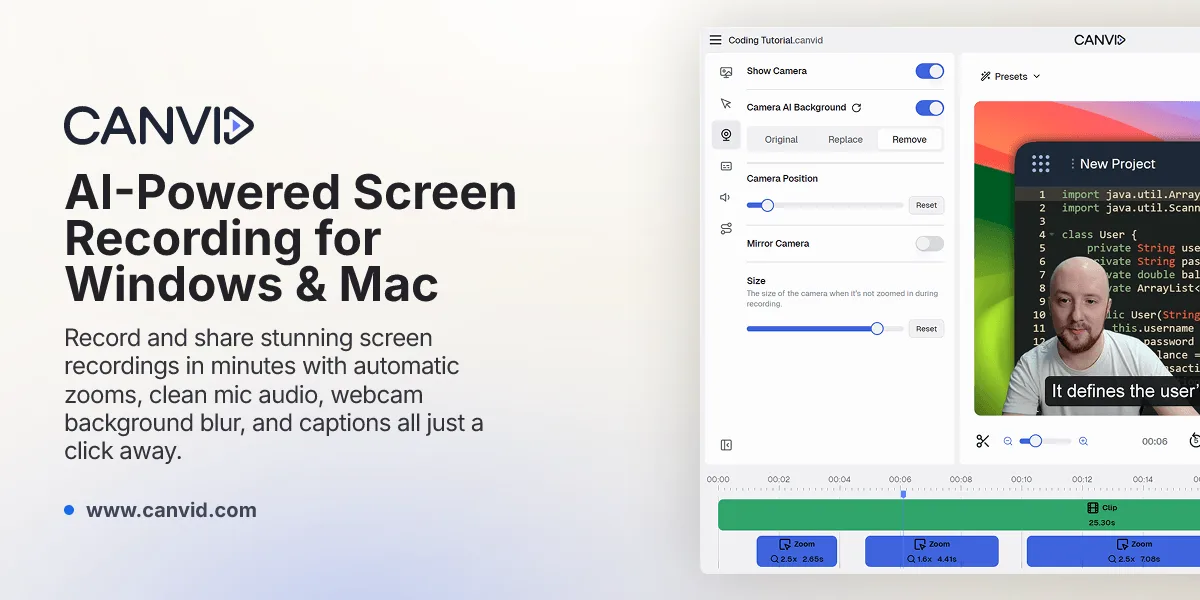The image size is (1200, 600).
Task: Select the scissors cut tool
Action: [983, 441]
